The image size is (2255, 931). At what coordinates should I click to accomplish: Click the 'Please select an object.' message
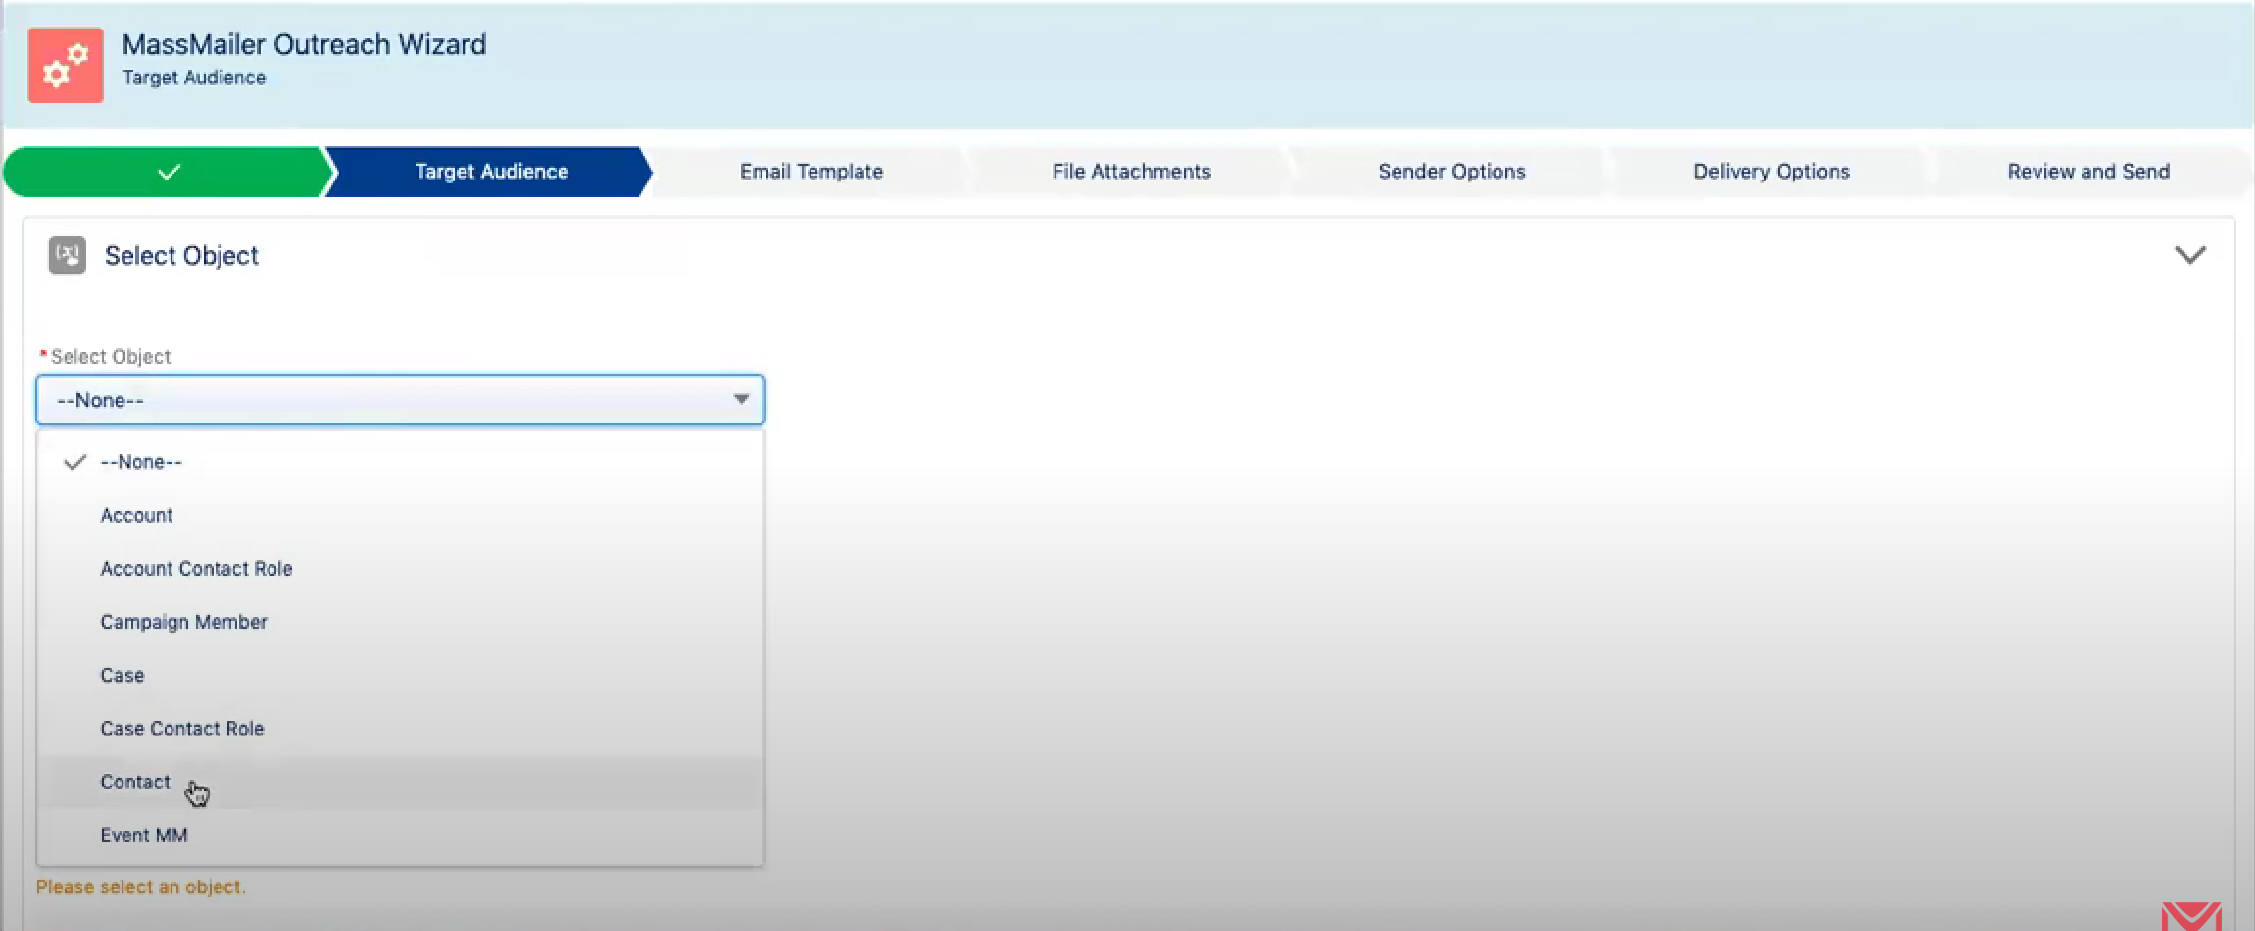[x=141, y=887]
